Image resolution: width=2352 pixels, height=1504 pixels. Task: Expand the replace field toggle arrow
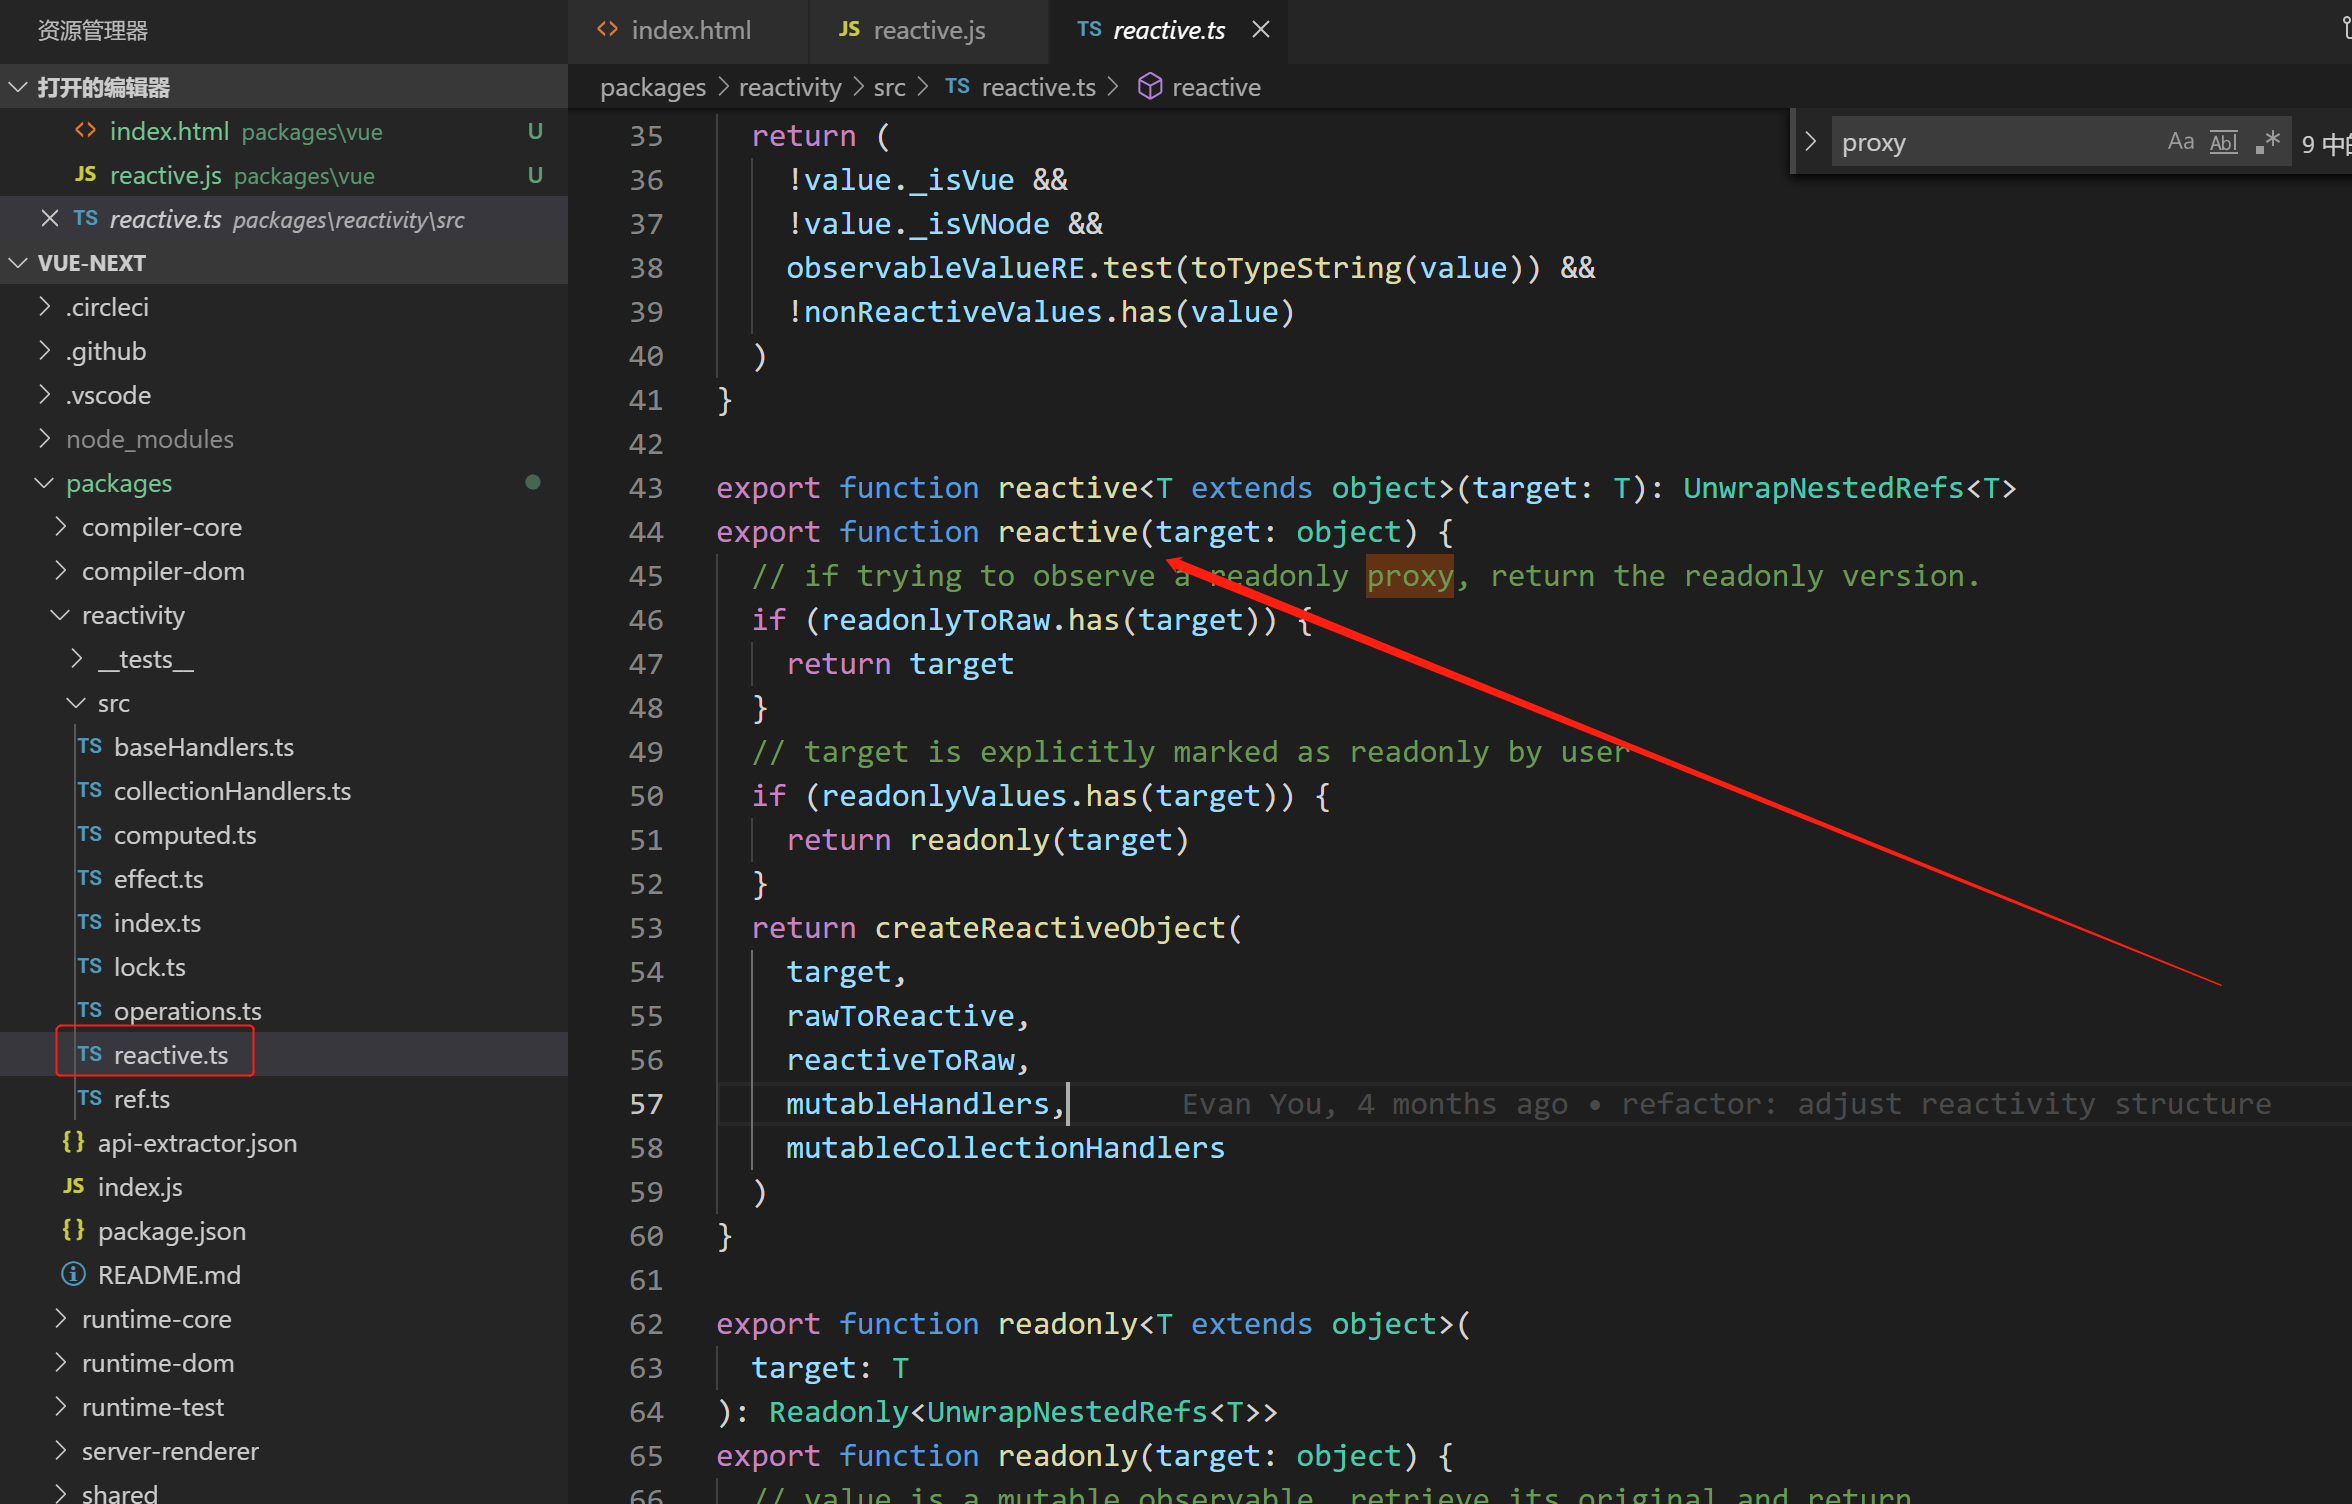point(1810,142)
